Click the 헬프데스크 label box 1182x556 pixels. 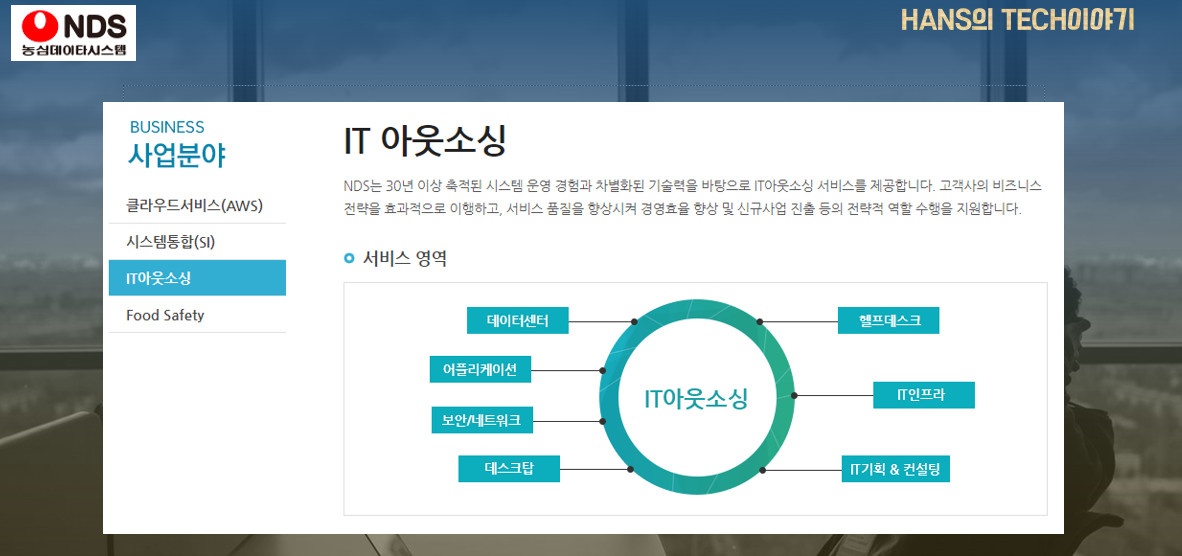point(889,320)
